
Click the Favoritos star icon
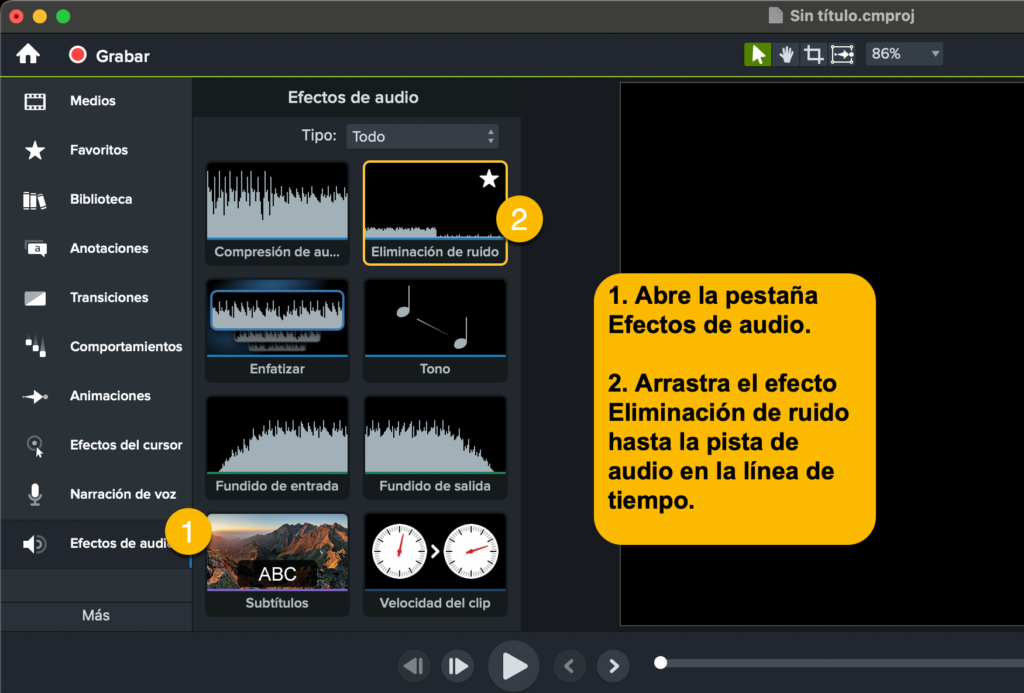[35, 150]
